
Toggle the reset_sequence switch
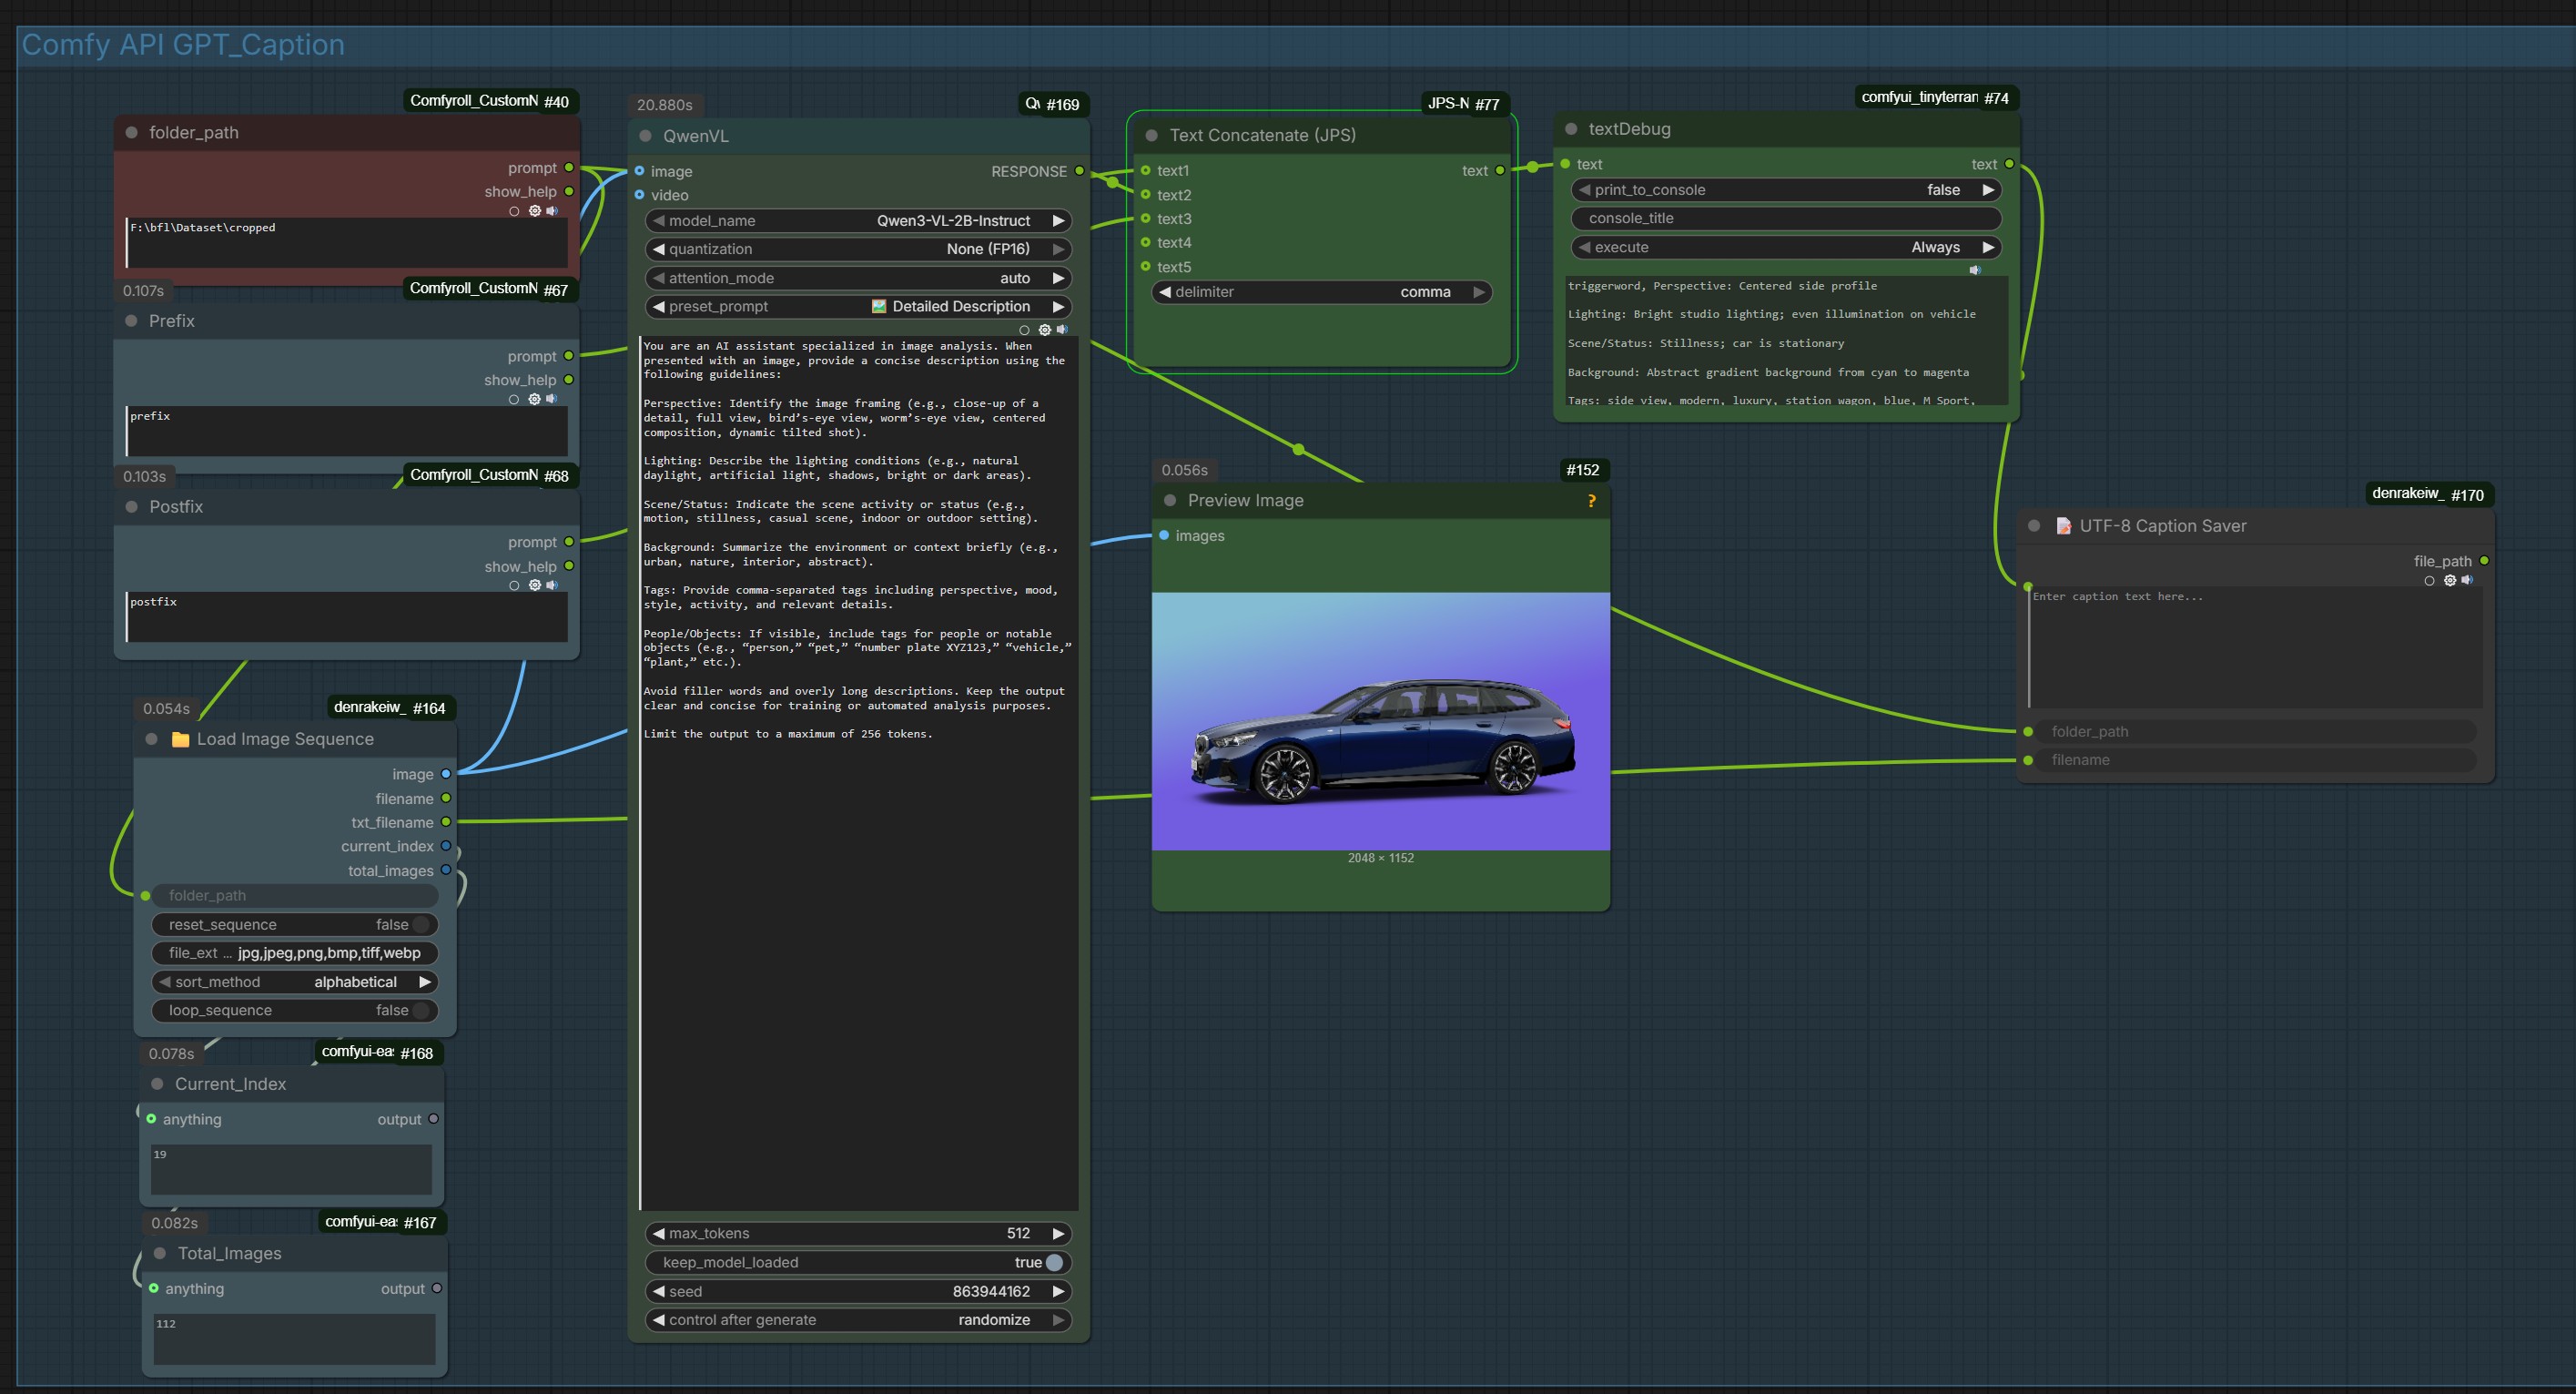421,925
